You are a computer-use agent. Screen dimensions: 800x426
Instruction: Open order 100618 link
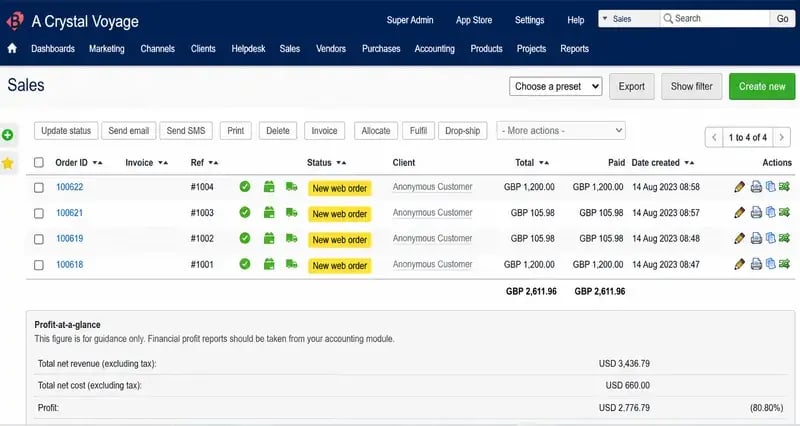tap(69, 264)
